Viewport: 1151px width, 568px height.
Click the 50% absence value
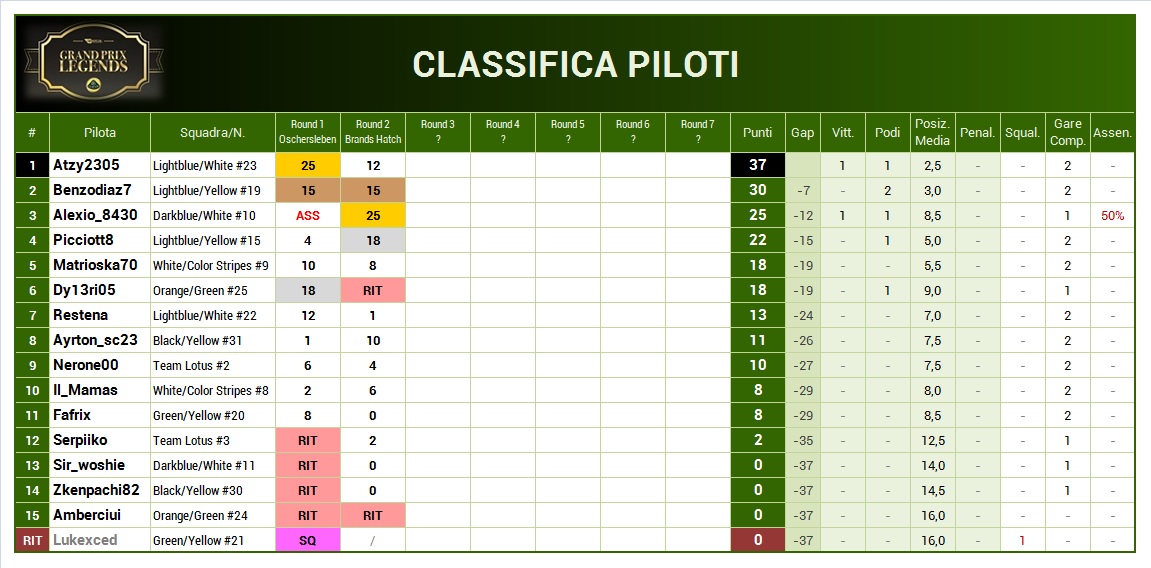pyautogui.click(x=1112, y=216)
